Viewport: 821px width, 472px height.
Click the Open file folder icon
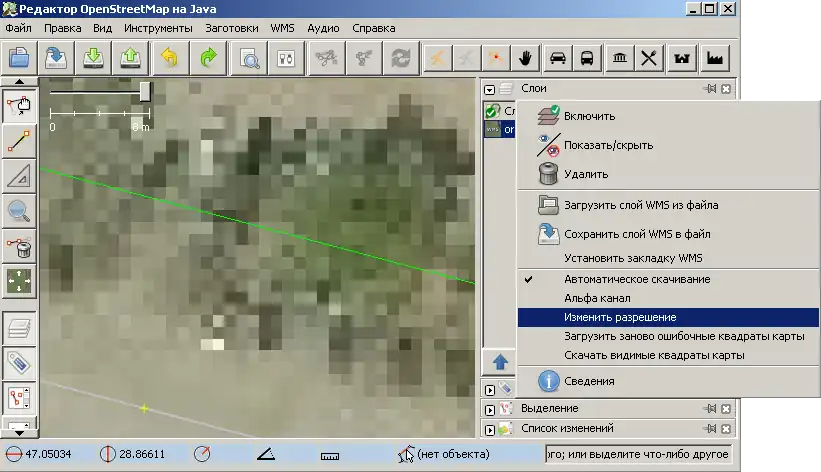pos(18,57)
